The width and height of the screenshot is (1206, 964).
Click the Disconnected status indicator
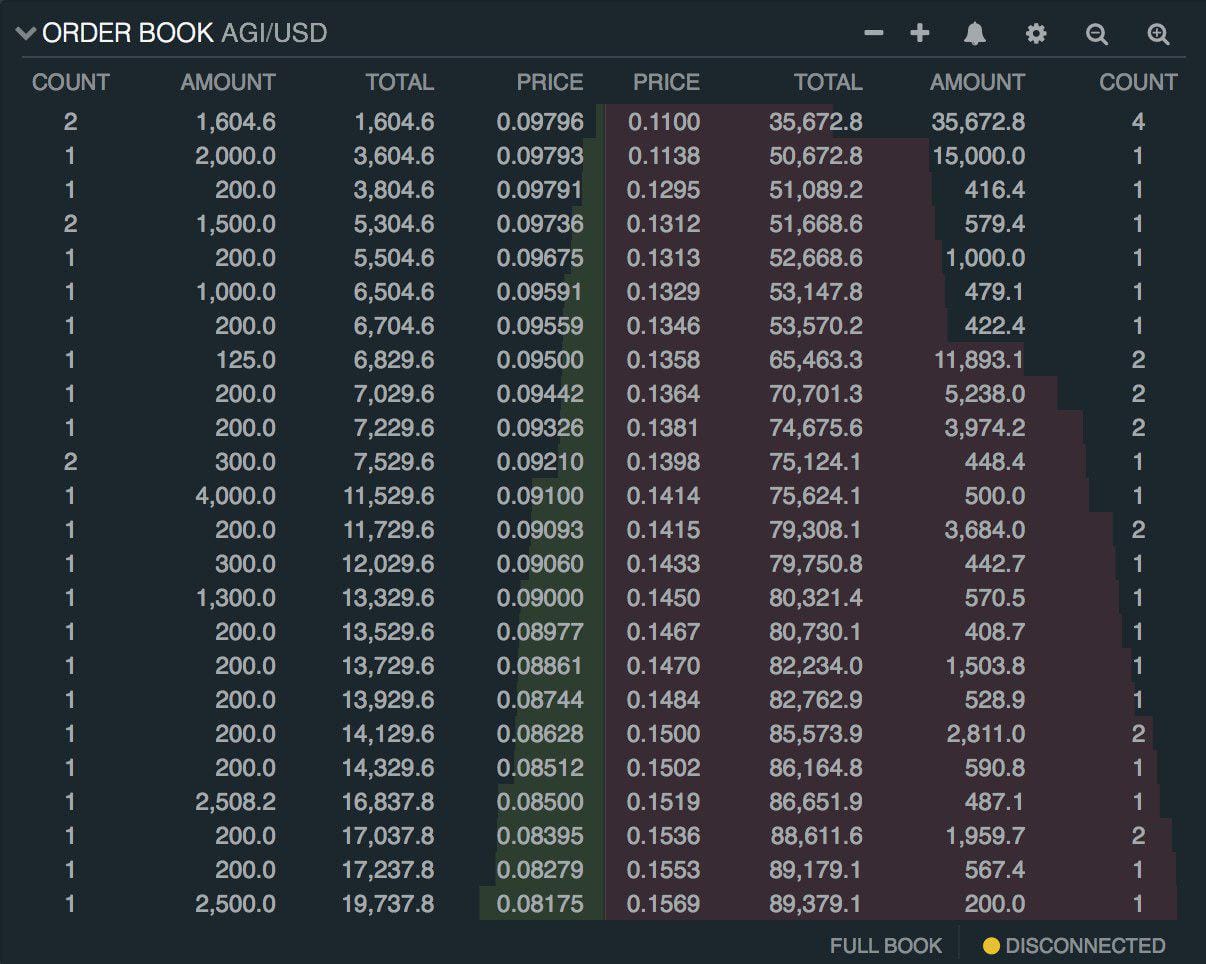pos(1074,945)
